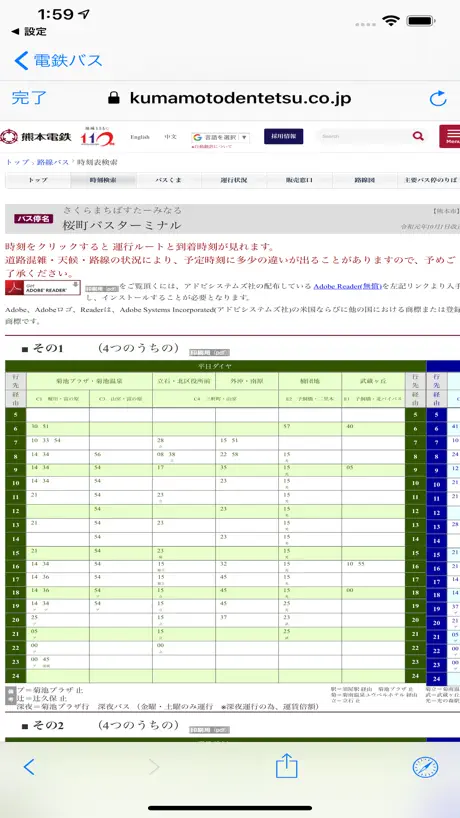Click the 採用情報 button
The width and height of the screenshot is (460, 818).
(x=283, y=136)
